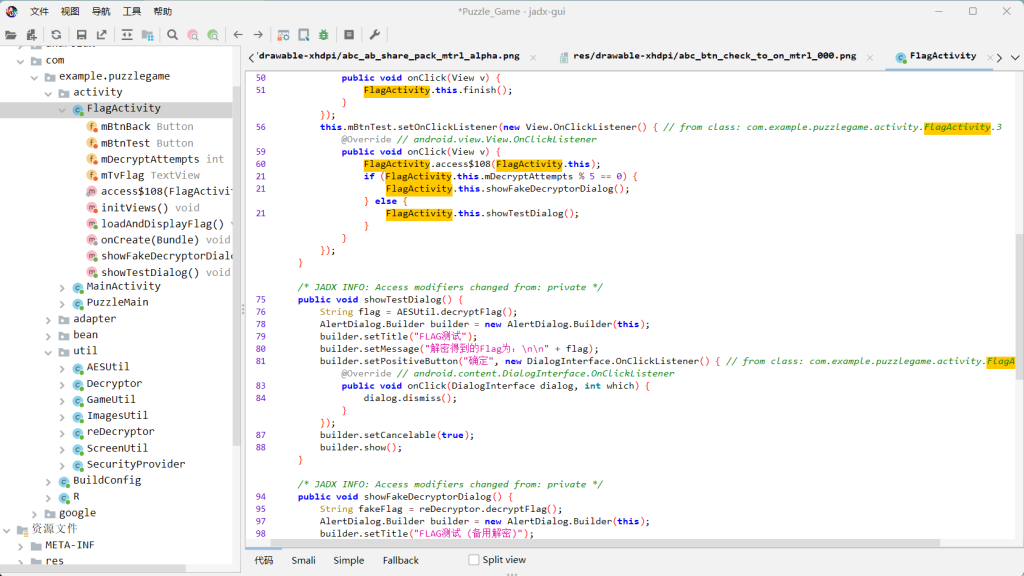
Task: Collapse the FlagActivity class node
Action: coord(62,108)
